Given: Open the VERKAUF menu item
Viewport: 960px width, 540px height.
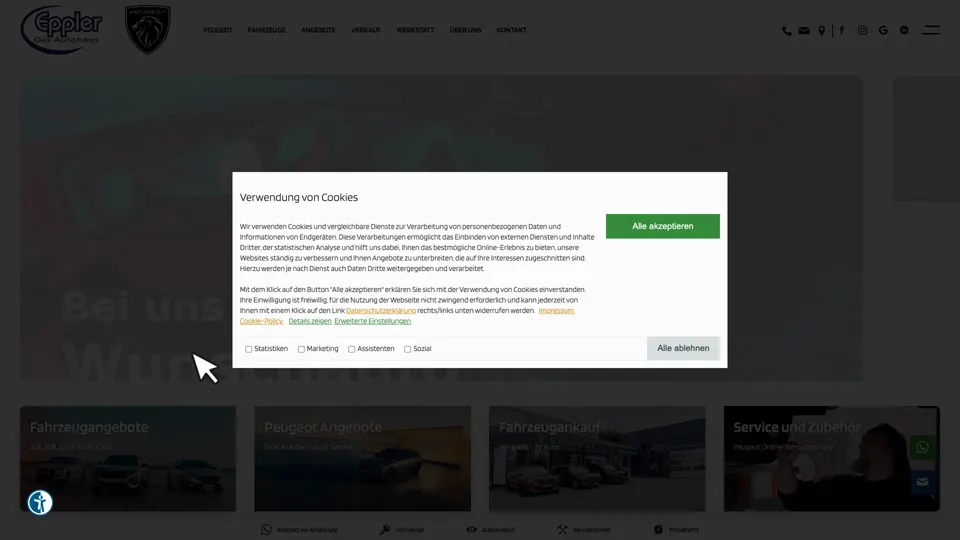Looking at the screenshot, I should pyautogui.click(x=366, y=30).
